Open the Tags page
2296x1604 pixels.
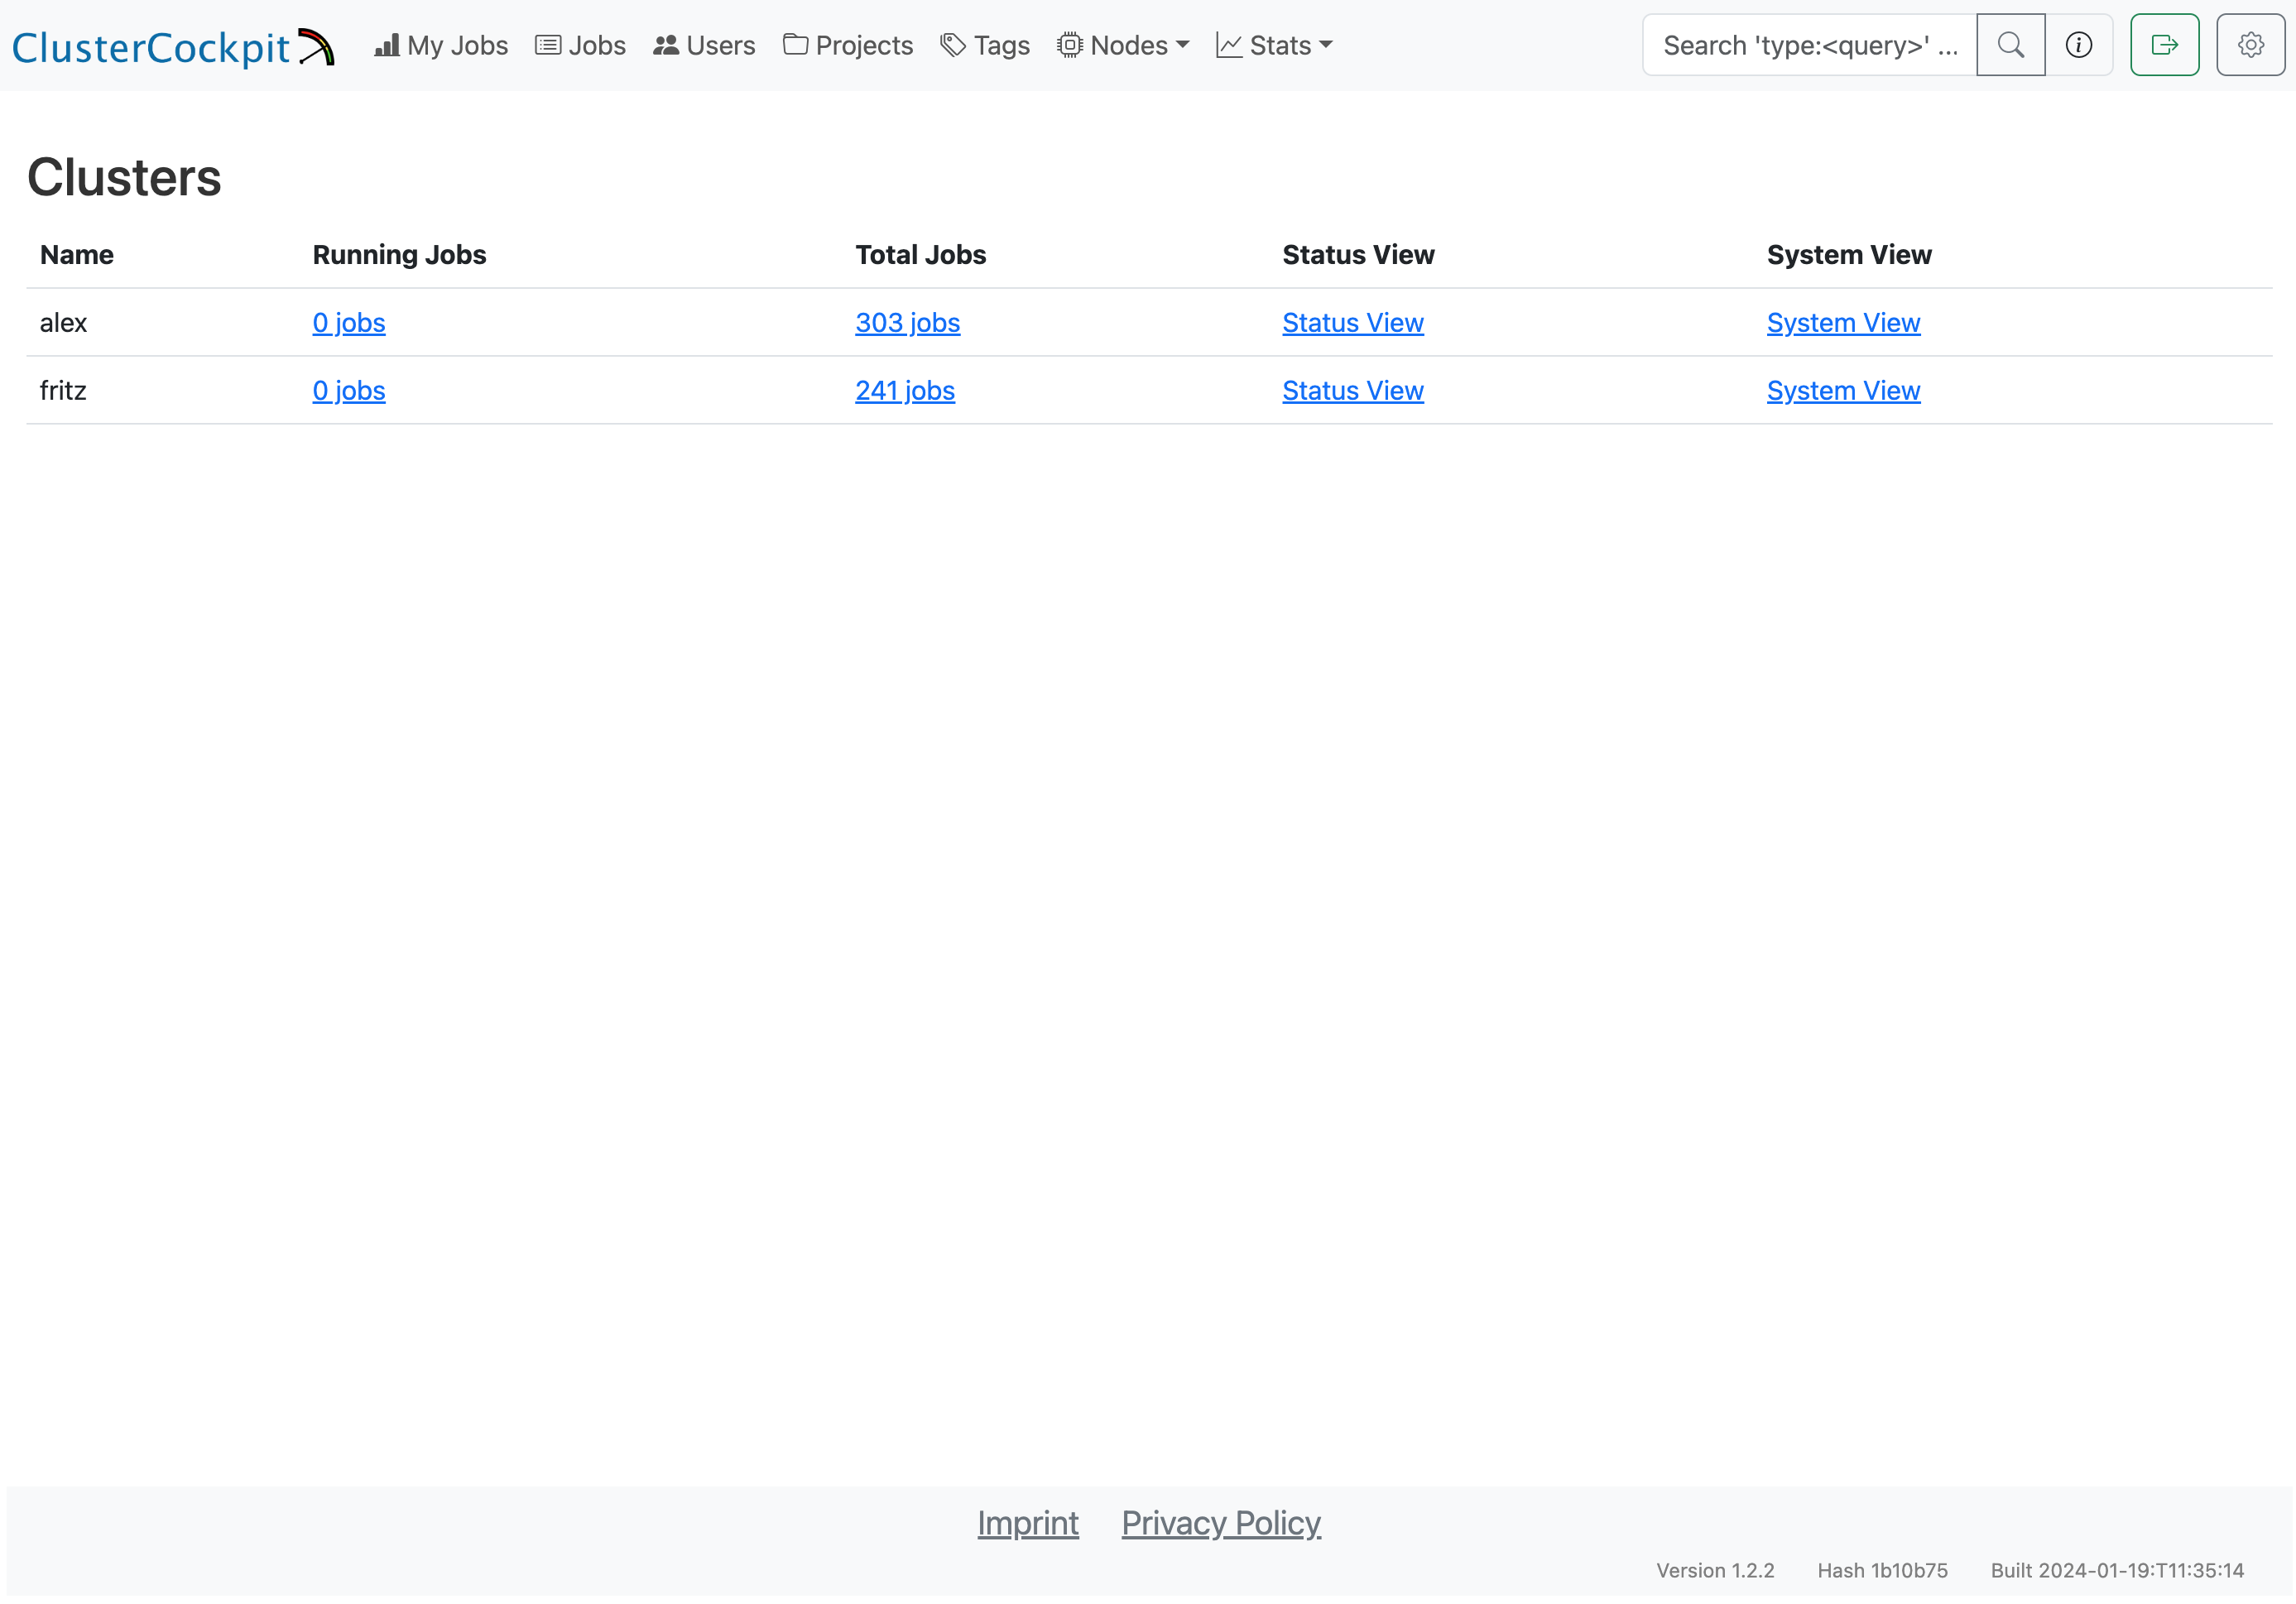click(985, 45)
